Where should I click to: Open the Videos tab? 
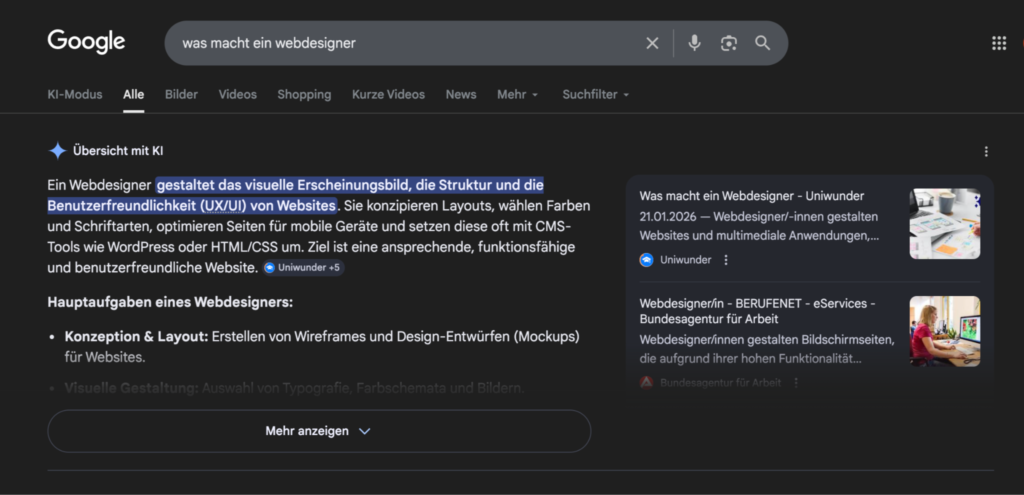click(x=238, y=94)
